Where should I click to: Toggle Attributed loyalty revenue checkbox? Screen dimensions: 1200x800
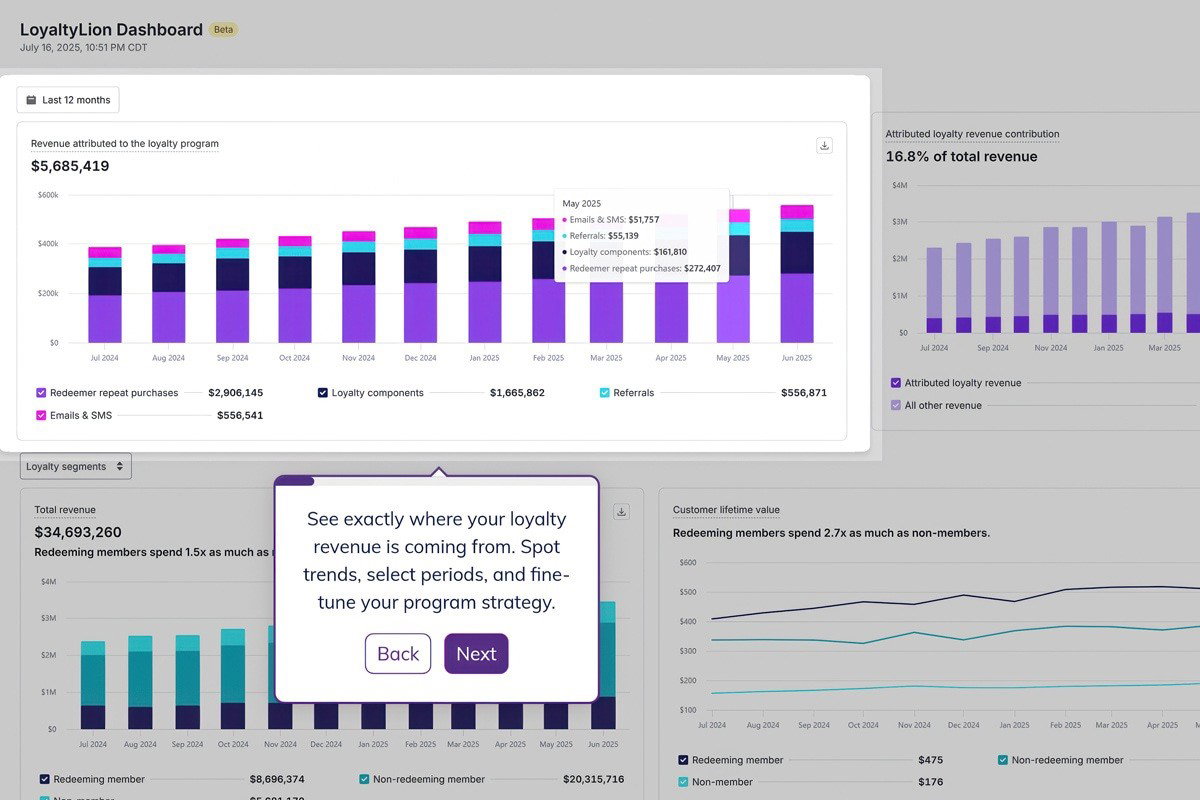tap(896, 383)
